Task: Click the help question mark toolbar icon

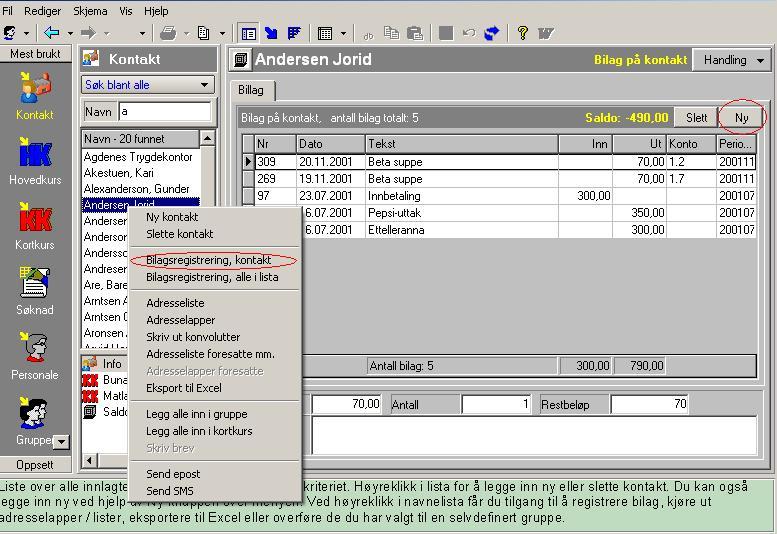Action: pos(522,33)
